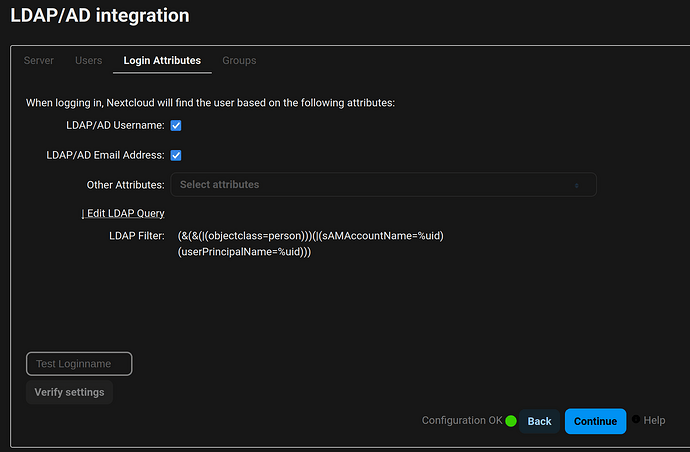Click the 'LDAP/AD Username:' label
The width and height of the screenshot is (690, 452).
tap(115, 125)
